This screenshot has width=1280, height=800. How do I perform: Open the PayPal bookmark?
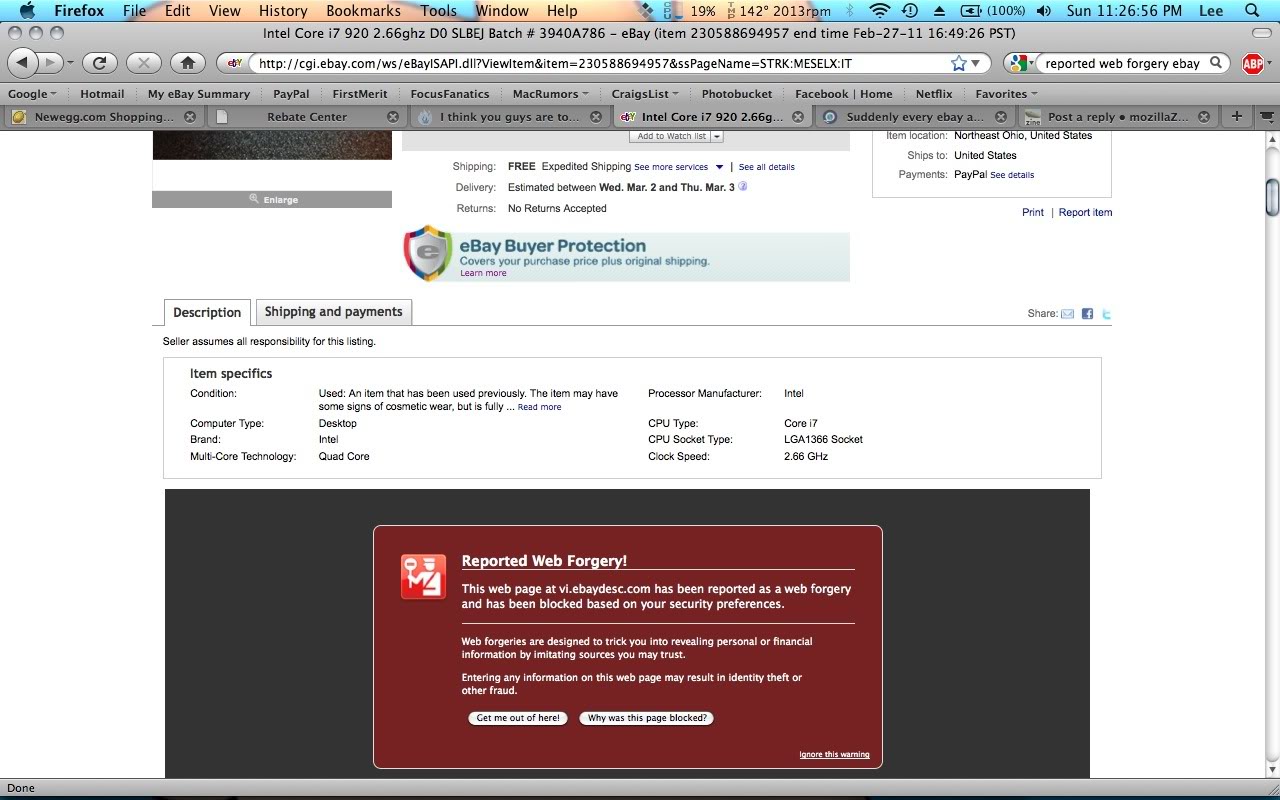pyautogui.click(x=291, y=94)
